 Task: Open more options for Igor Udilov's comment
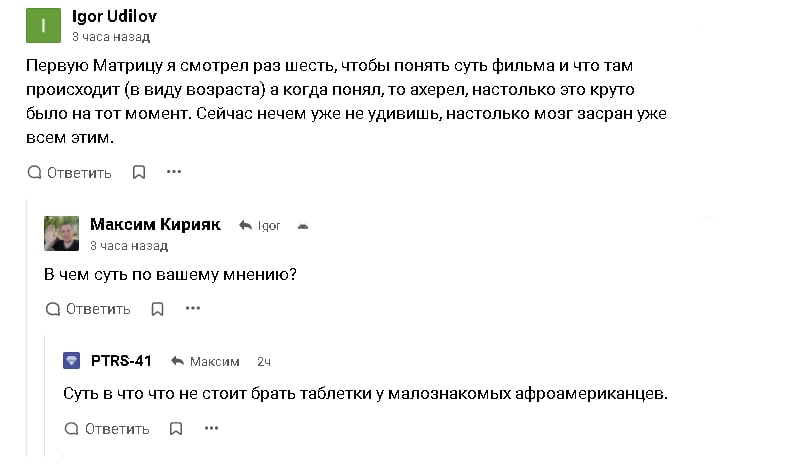174,172
